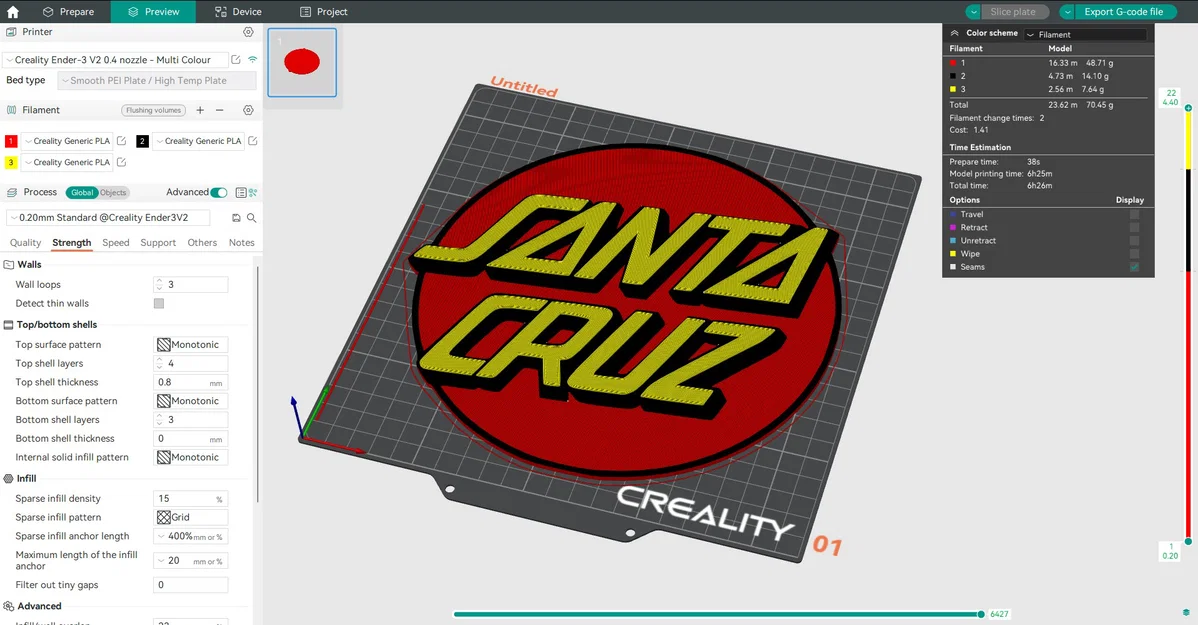Open filament settings gear icon

[248, 110]
